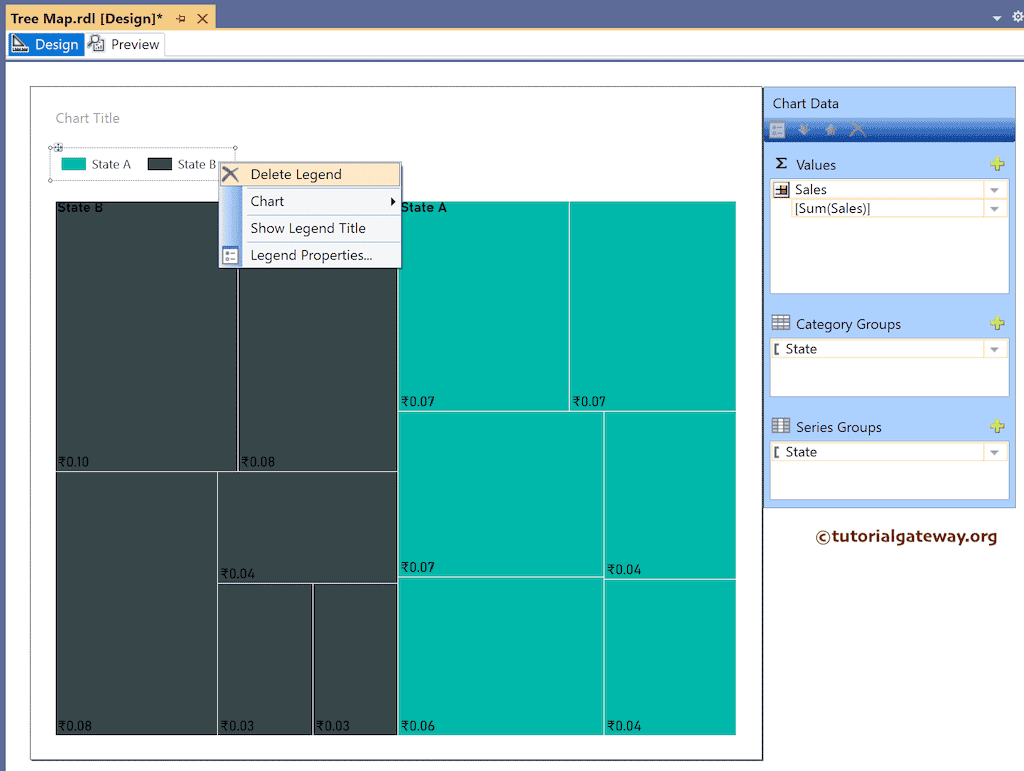Viewport: 1024px width, 771px height.
Task: Add a Category Groups field plus icon
Action: click(997, 323)
